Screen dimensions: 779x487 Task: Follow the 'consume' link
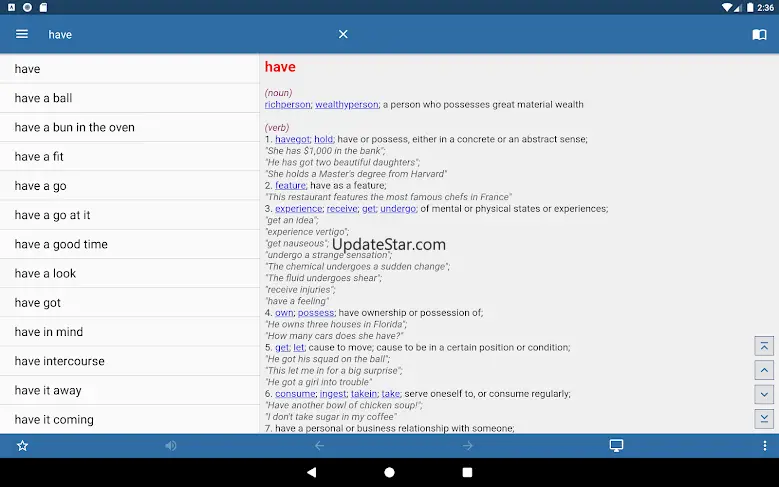[x=295, y=394]
